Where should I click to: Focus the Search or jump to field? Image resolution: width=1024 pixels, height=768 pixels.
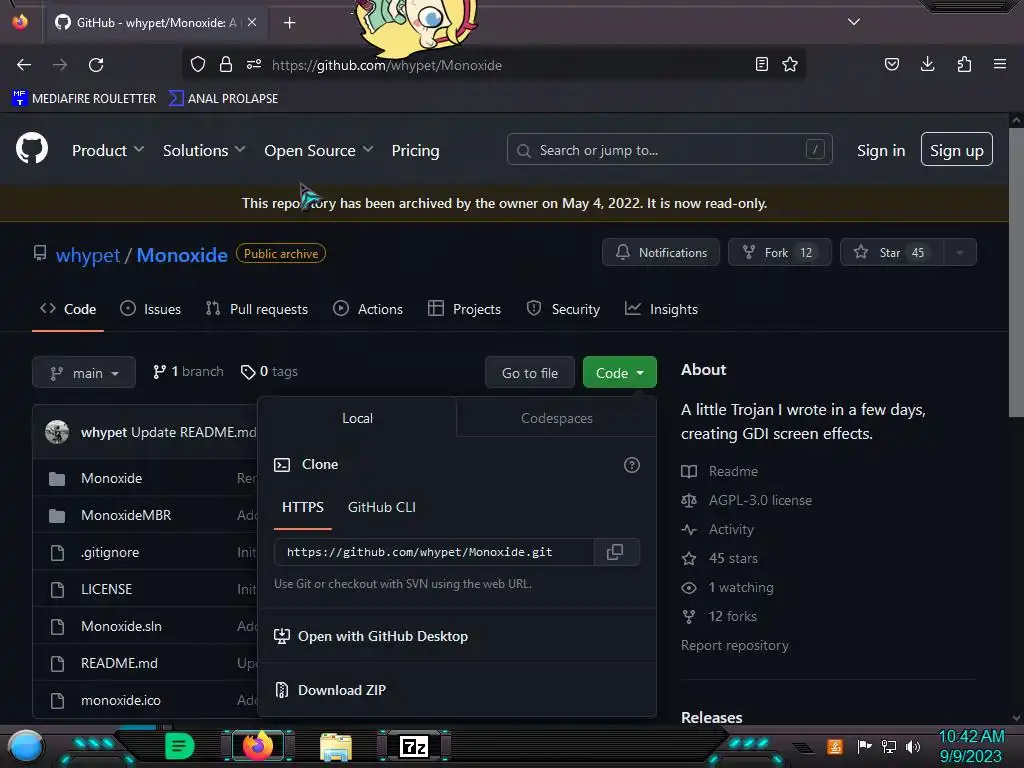pyautogui.click(x=669, y=150)
